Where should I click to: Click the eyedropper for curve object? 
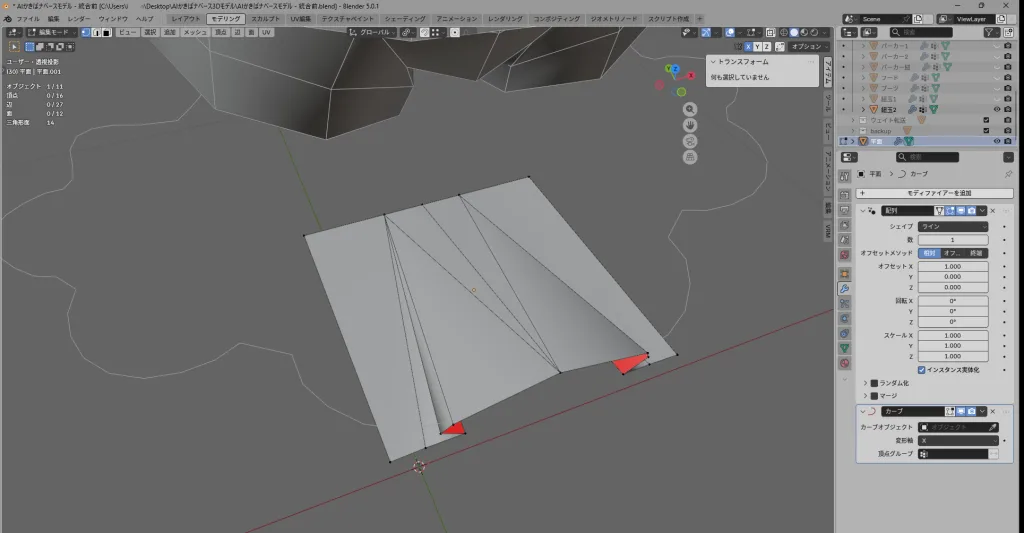coord(993,427)
